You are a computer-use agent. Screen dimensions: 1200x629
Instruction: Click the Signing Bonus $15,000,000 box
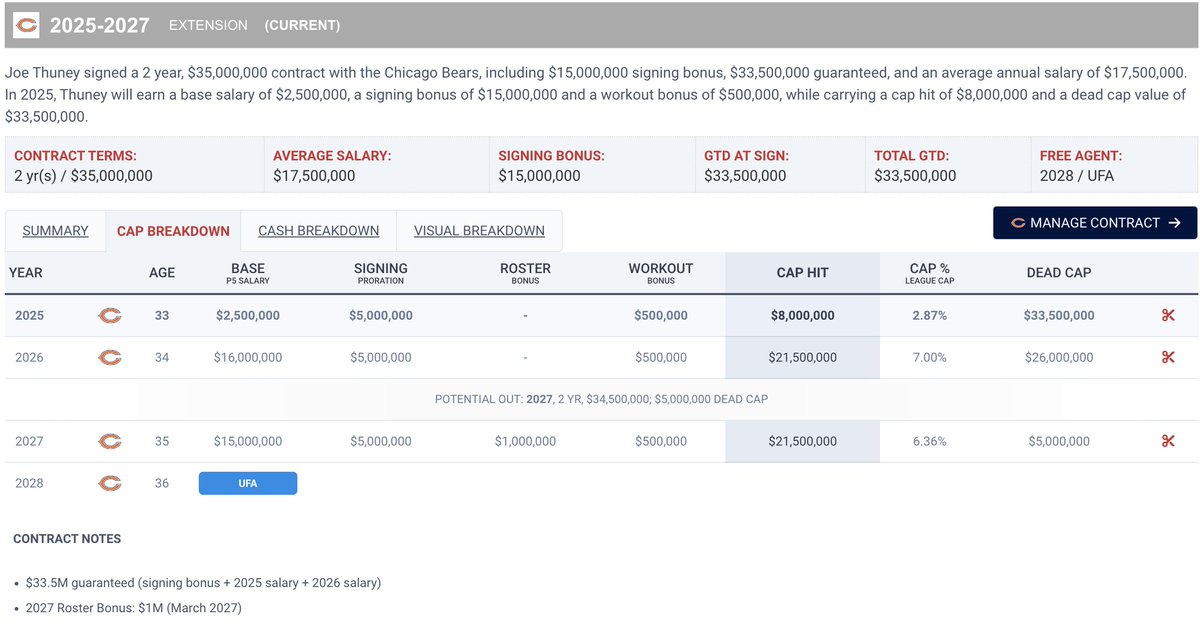591,165
